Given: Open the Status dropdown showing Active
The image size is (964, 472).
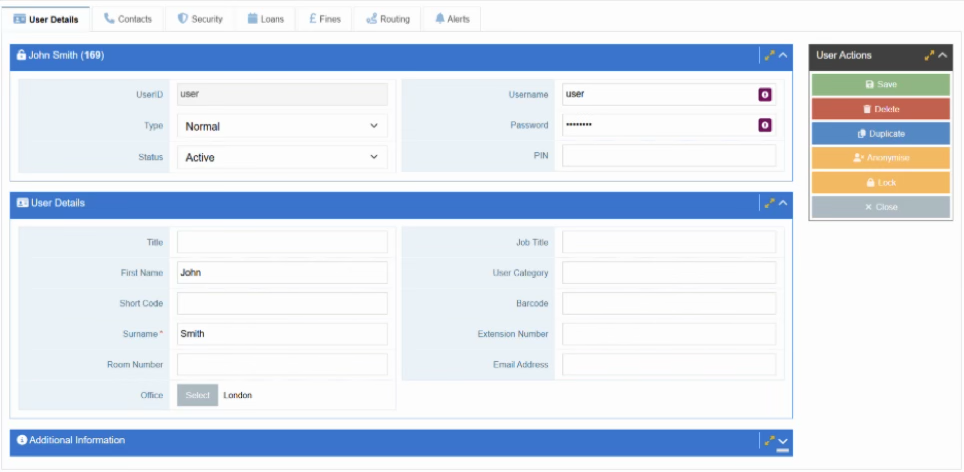Looking at the screenshot, I should click(x=282, y=157).
